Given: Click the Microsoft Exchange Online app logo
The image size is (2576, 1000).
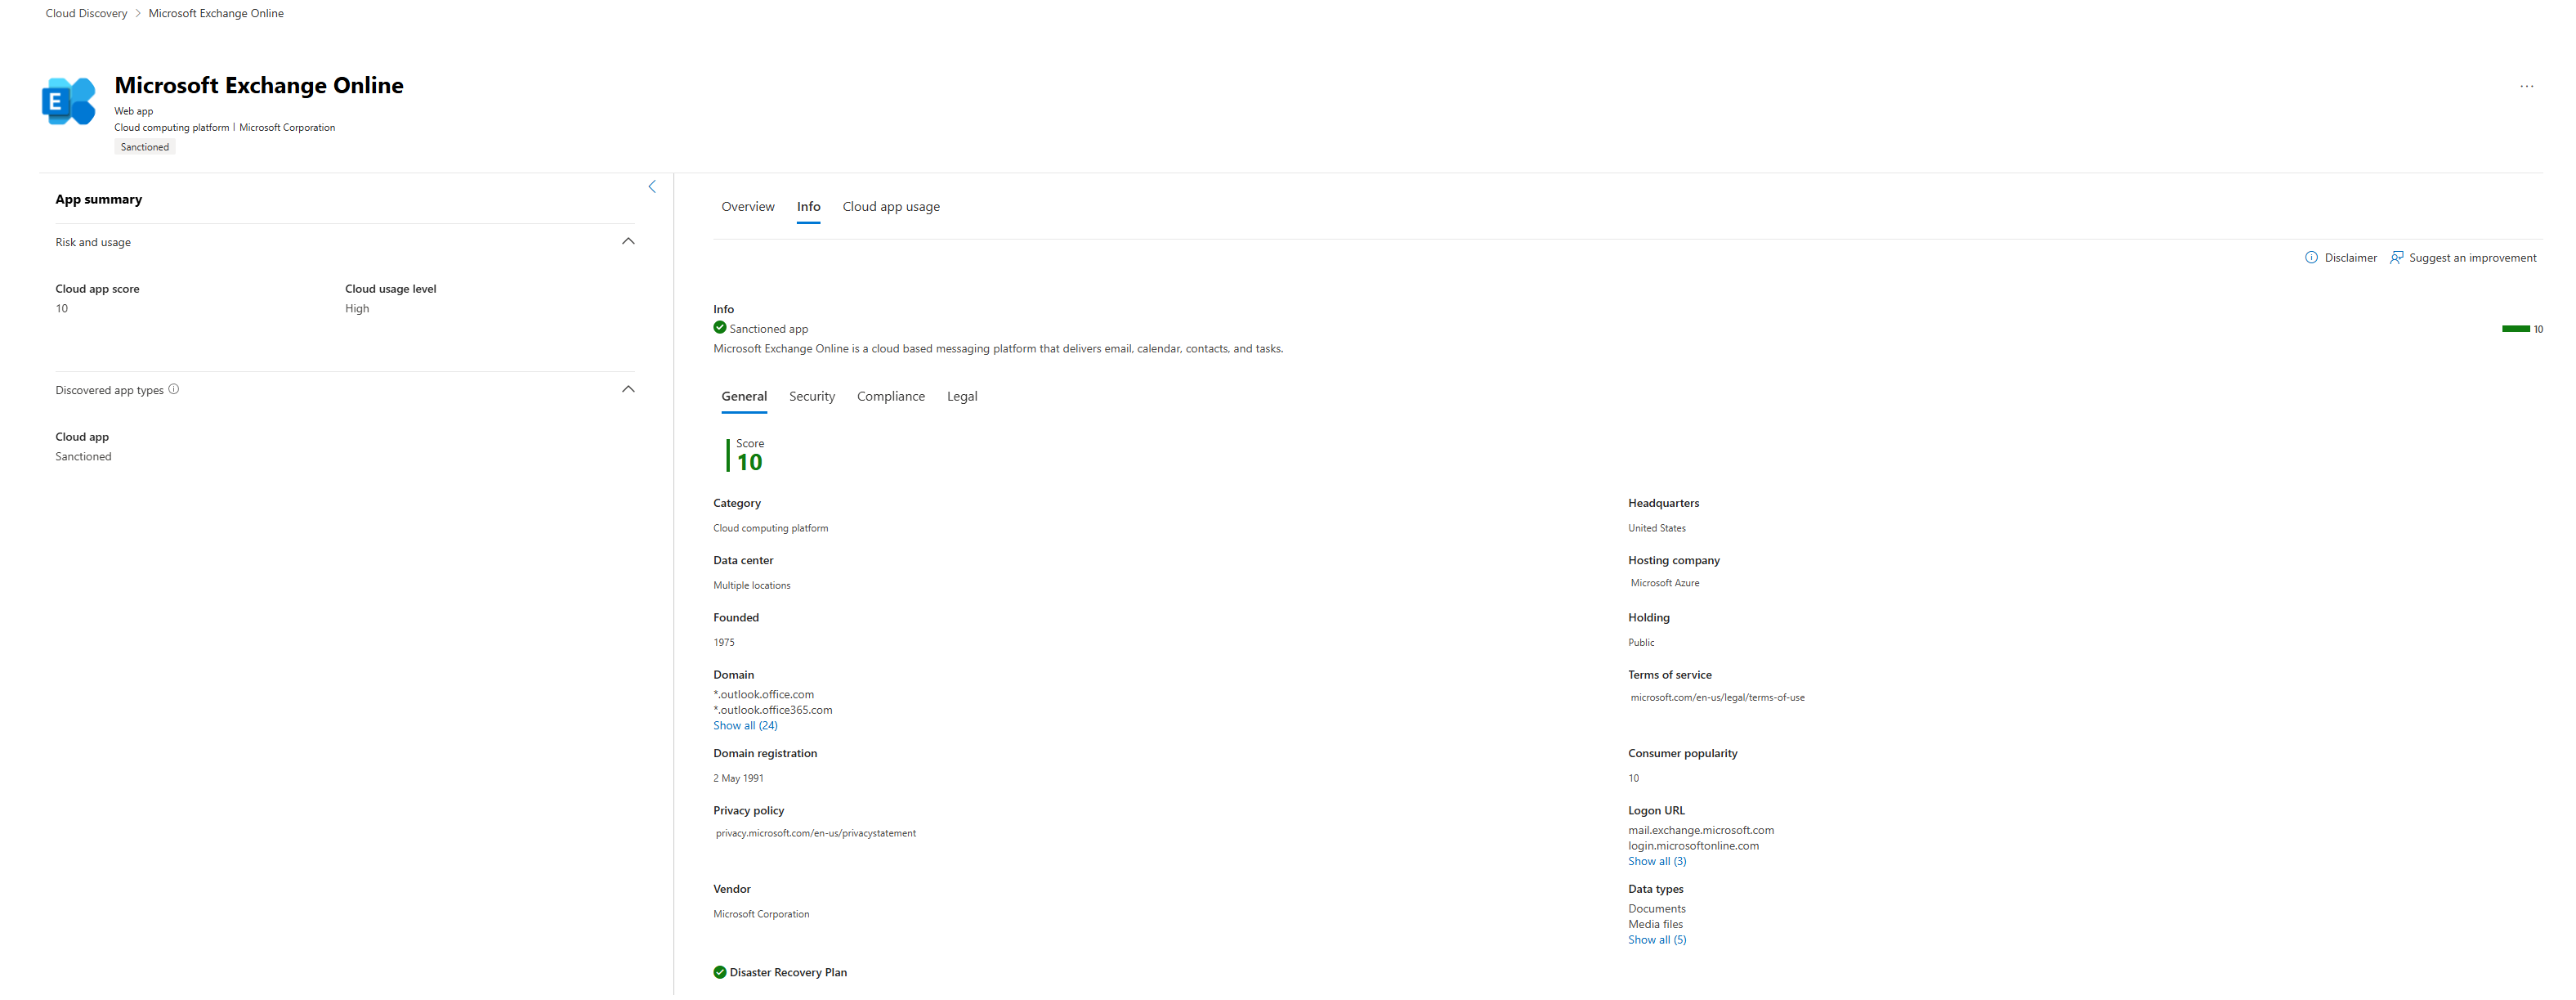Looking at the screenshot, I should tap(68, 101).
